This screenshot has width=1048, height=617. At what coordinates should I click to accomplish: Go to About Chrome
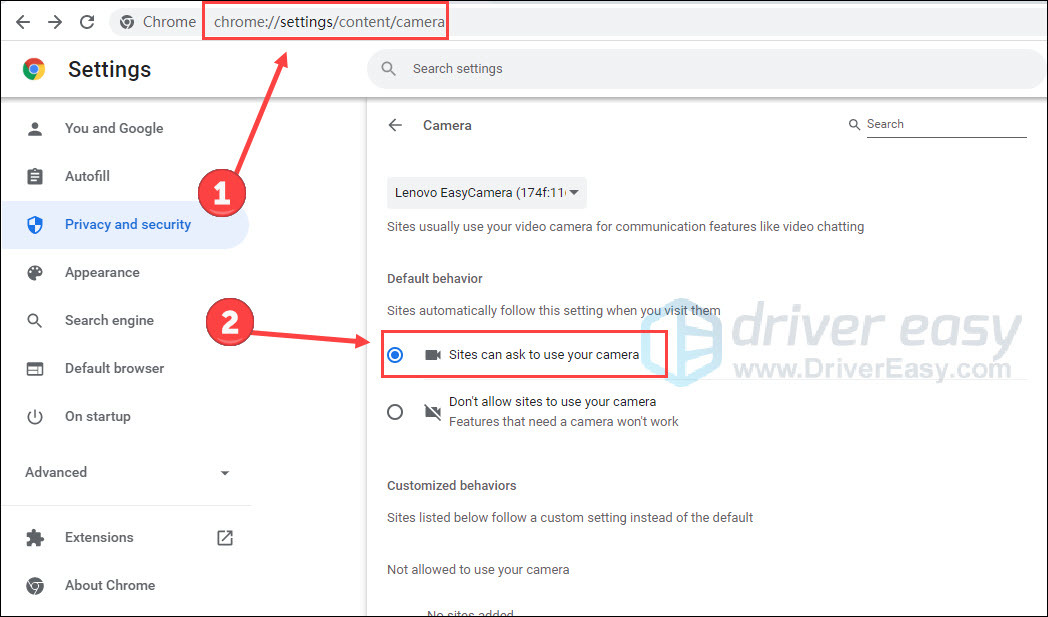[x=110, y=585]
